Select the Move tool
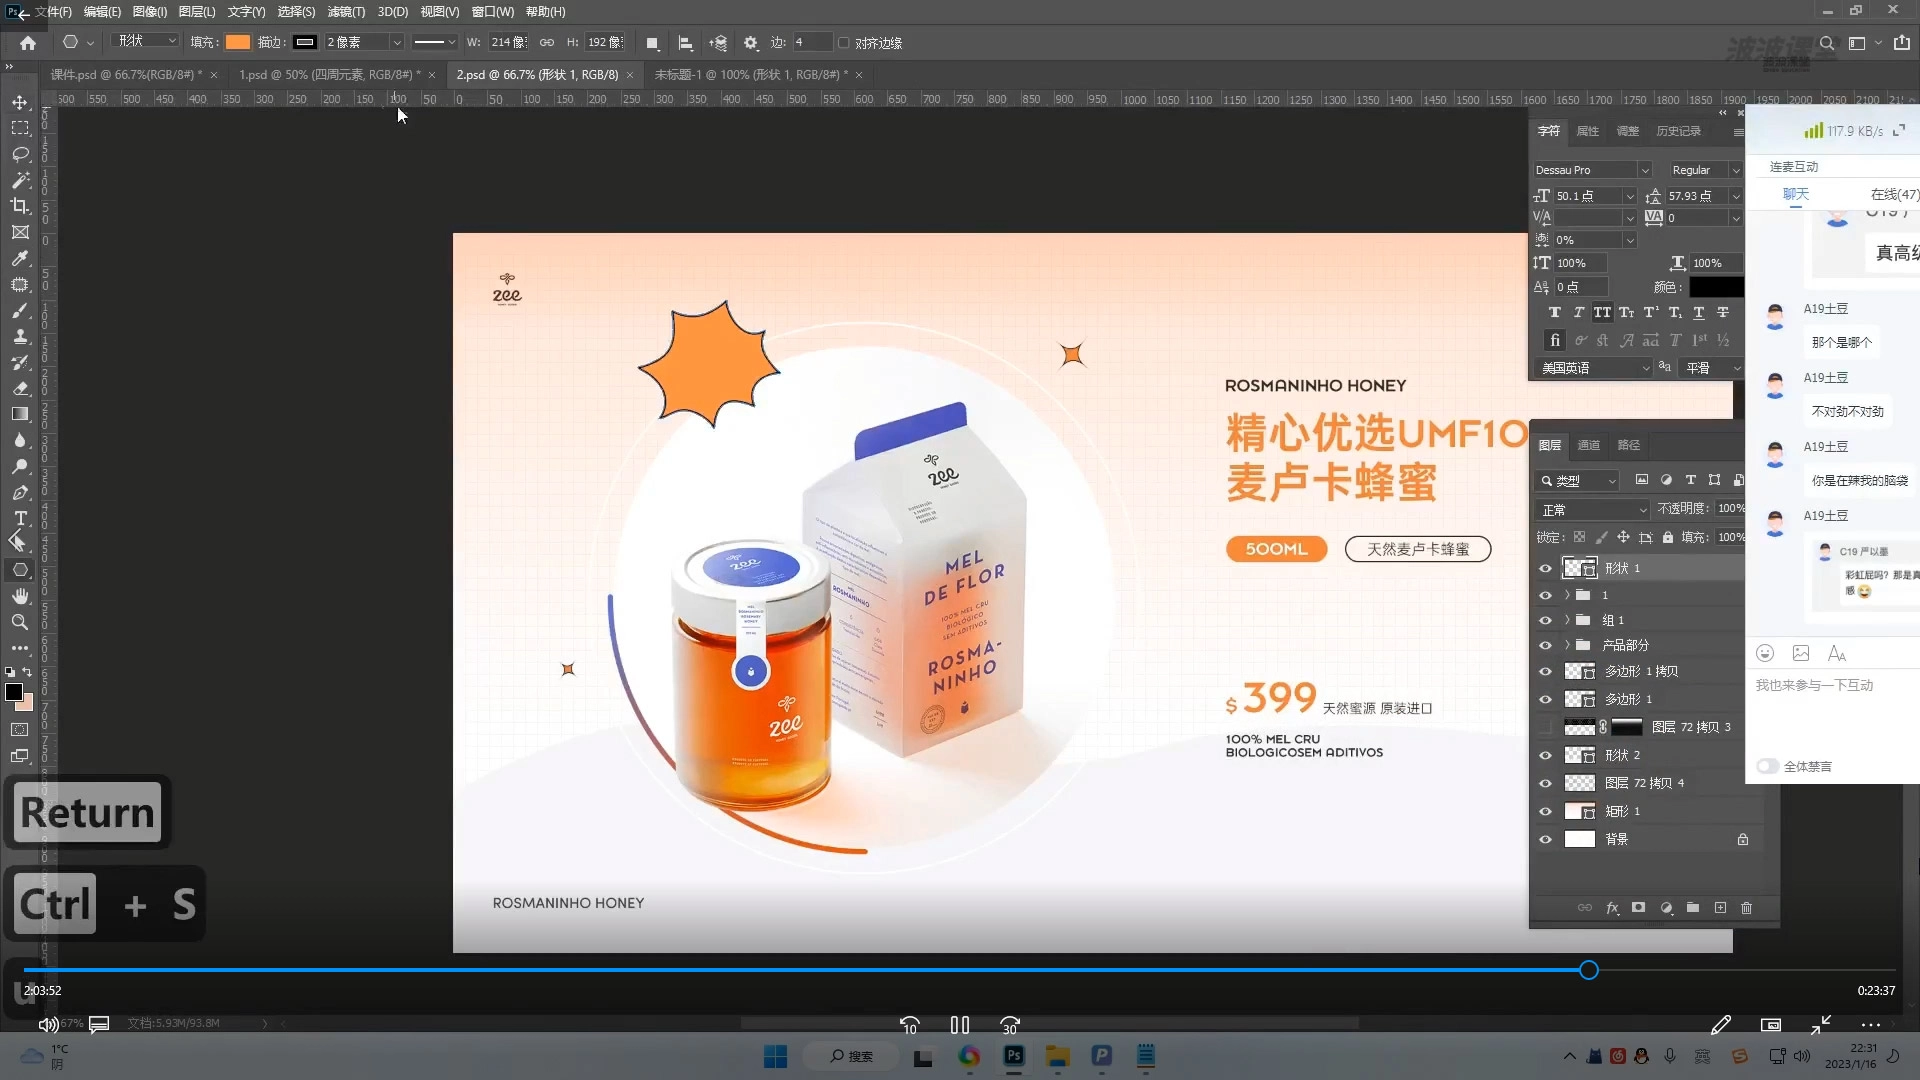This screenshot has width=1920, height=1080. (20, 103)
